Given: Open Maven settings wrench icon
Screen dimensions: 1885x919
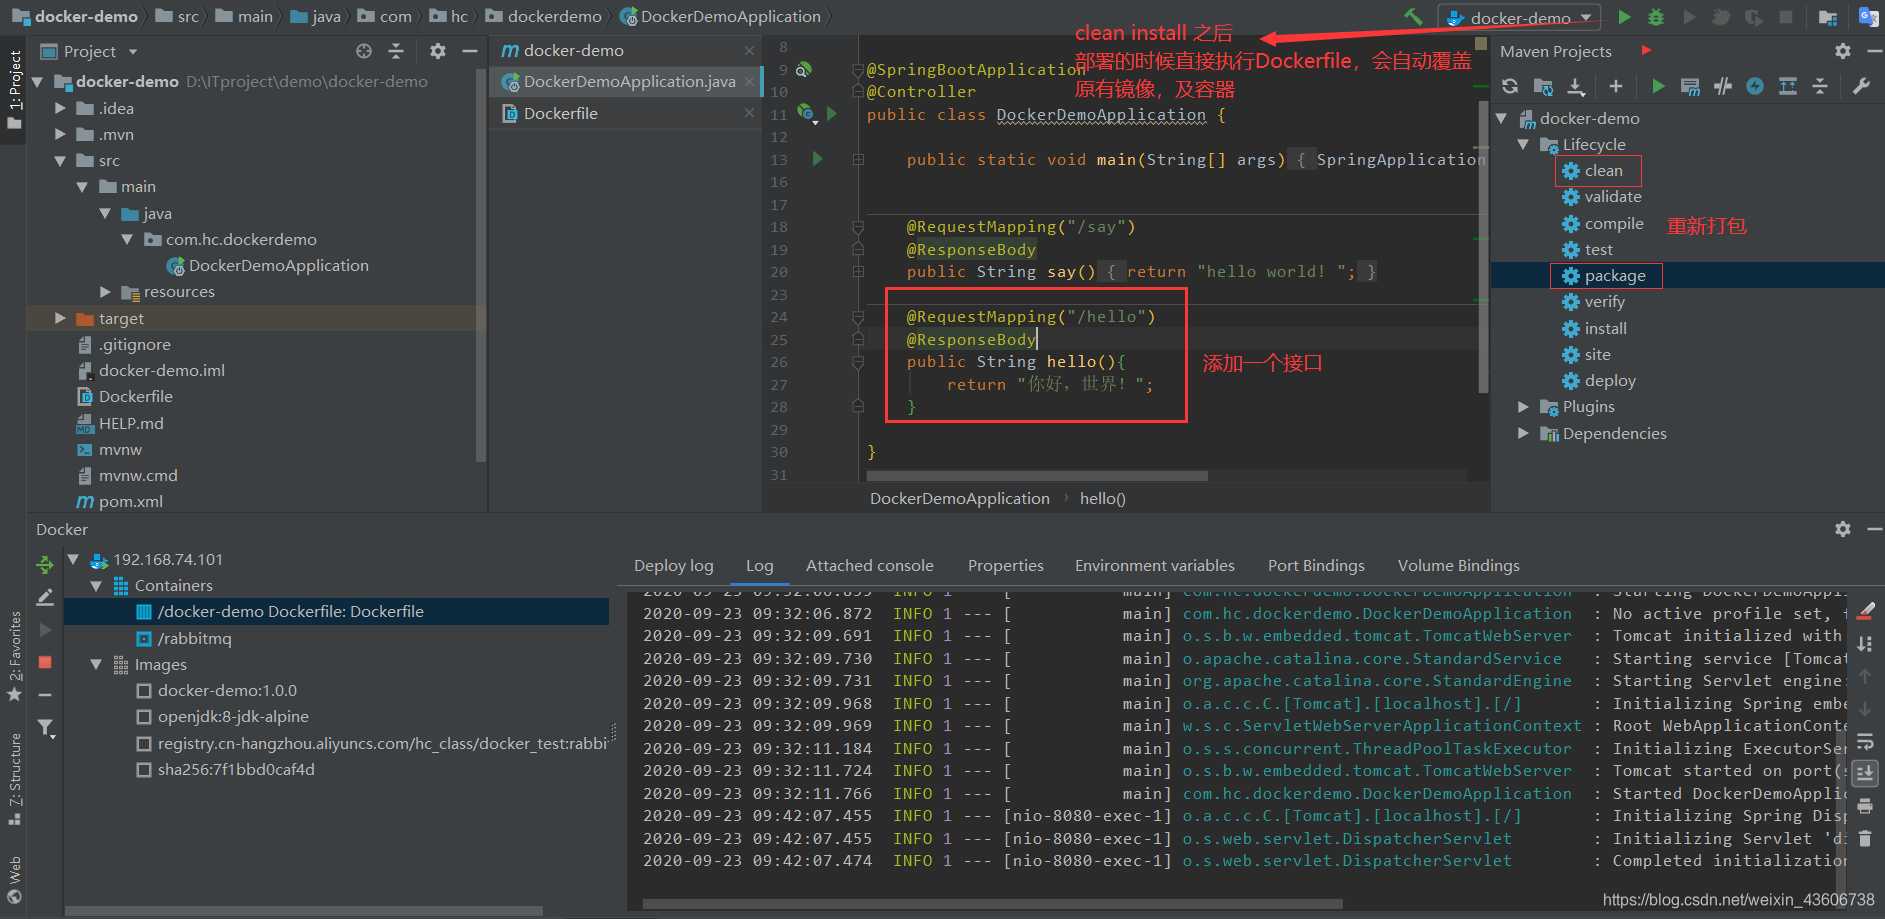Looking at the screenshot, I should coord(1861,87).
